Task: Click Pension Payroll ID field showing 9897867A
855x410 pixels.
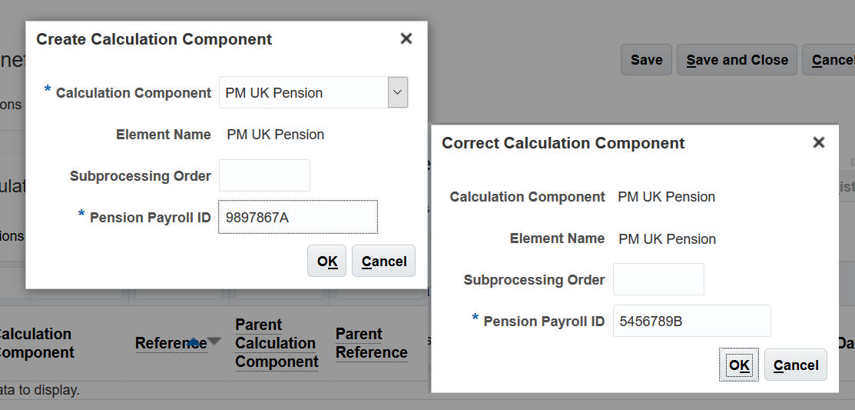Action: (298, 216)
